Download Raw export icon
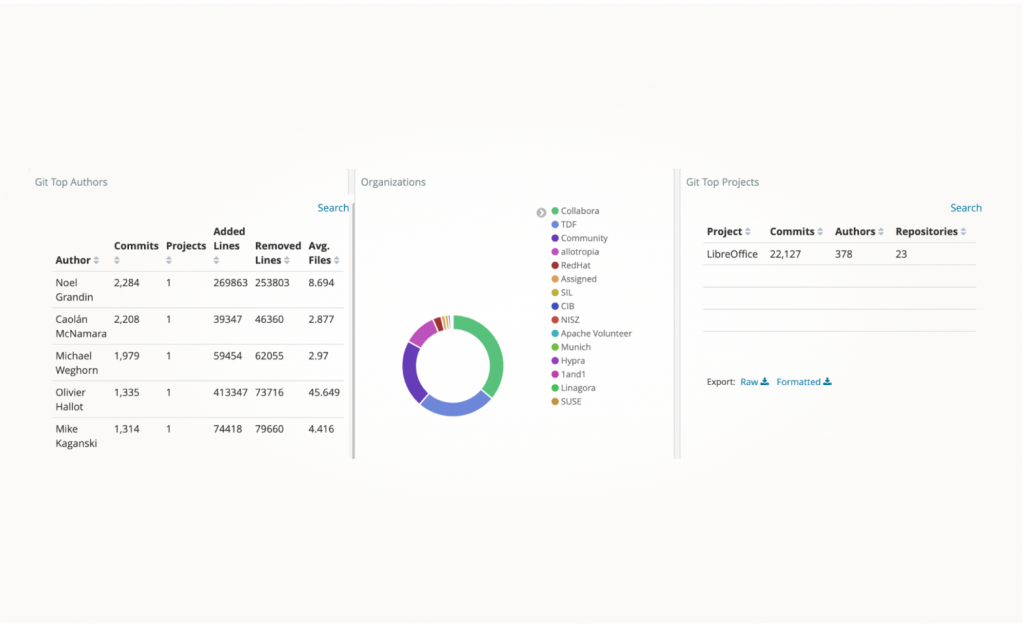Screen dimensions: 1024x624 [765, 382]
